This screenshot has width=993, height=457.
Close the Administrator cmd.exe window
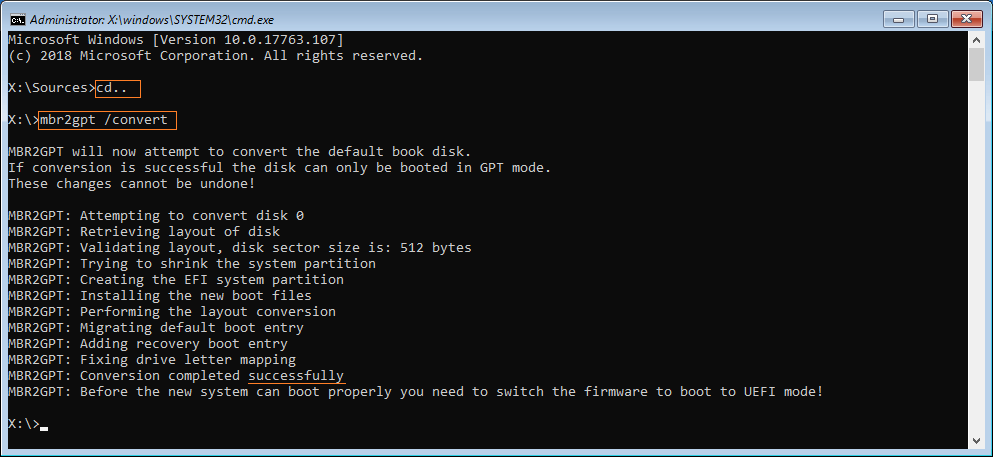coord(966,18)
